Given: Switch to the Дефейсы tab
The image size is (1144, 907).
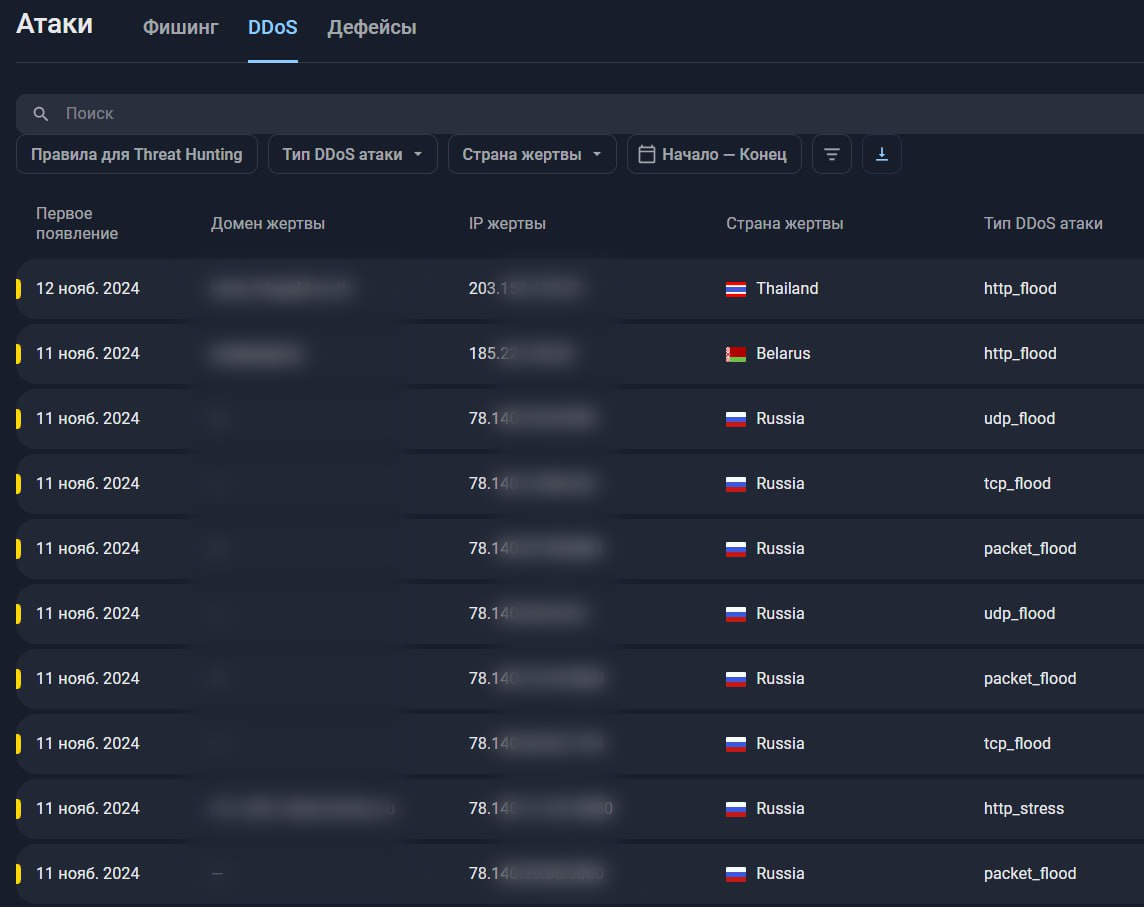Looking at the screenshot, I should pos(372,28).
